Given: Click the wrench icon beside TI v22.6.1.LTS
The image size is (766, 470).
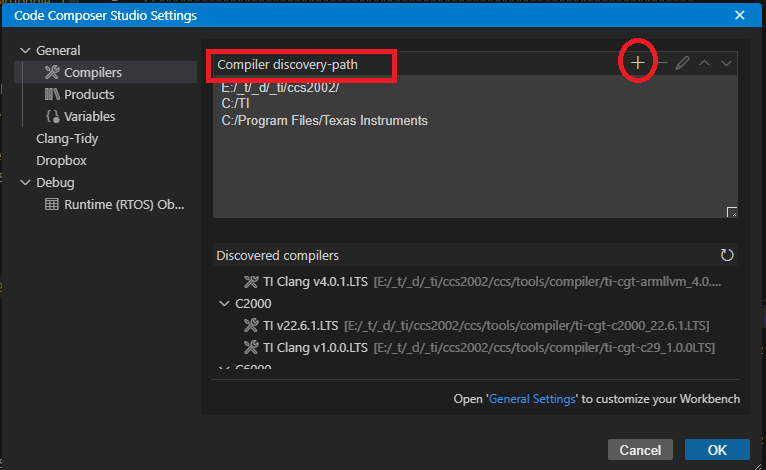Looking at the screenshot, I should pyautogui.click(x=251, y=325).
